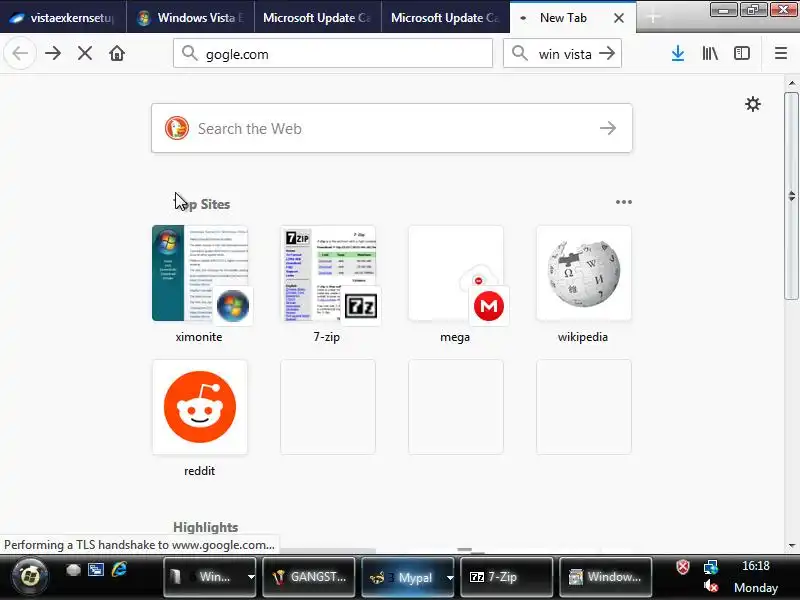Toggle the sidebar panel icon
The height and width of the screenshot is (600, 800).
coord(742,53)
